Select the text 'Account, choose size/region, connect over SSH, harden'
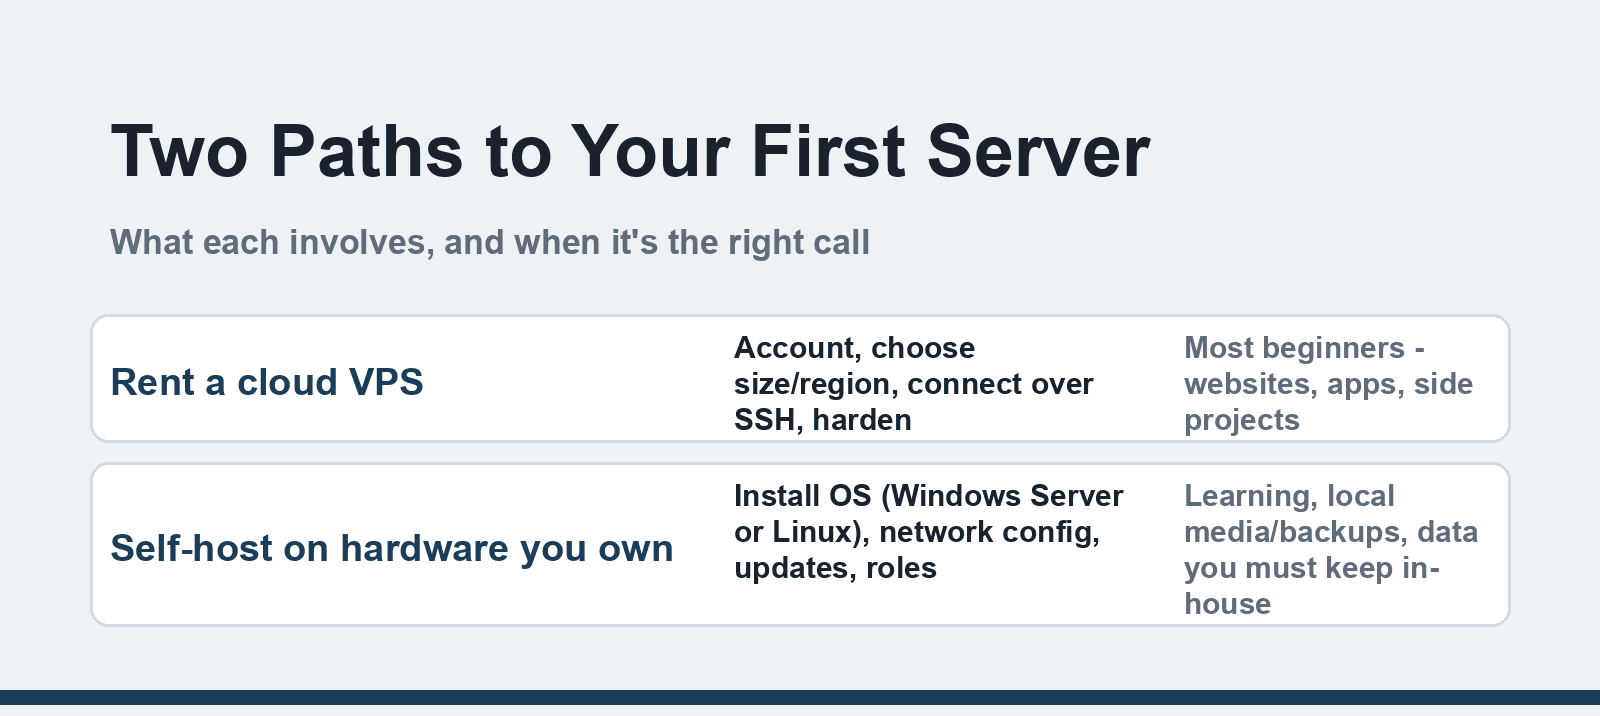Screen dimensions: 1600x716 914,384
